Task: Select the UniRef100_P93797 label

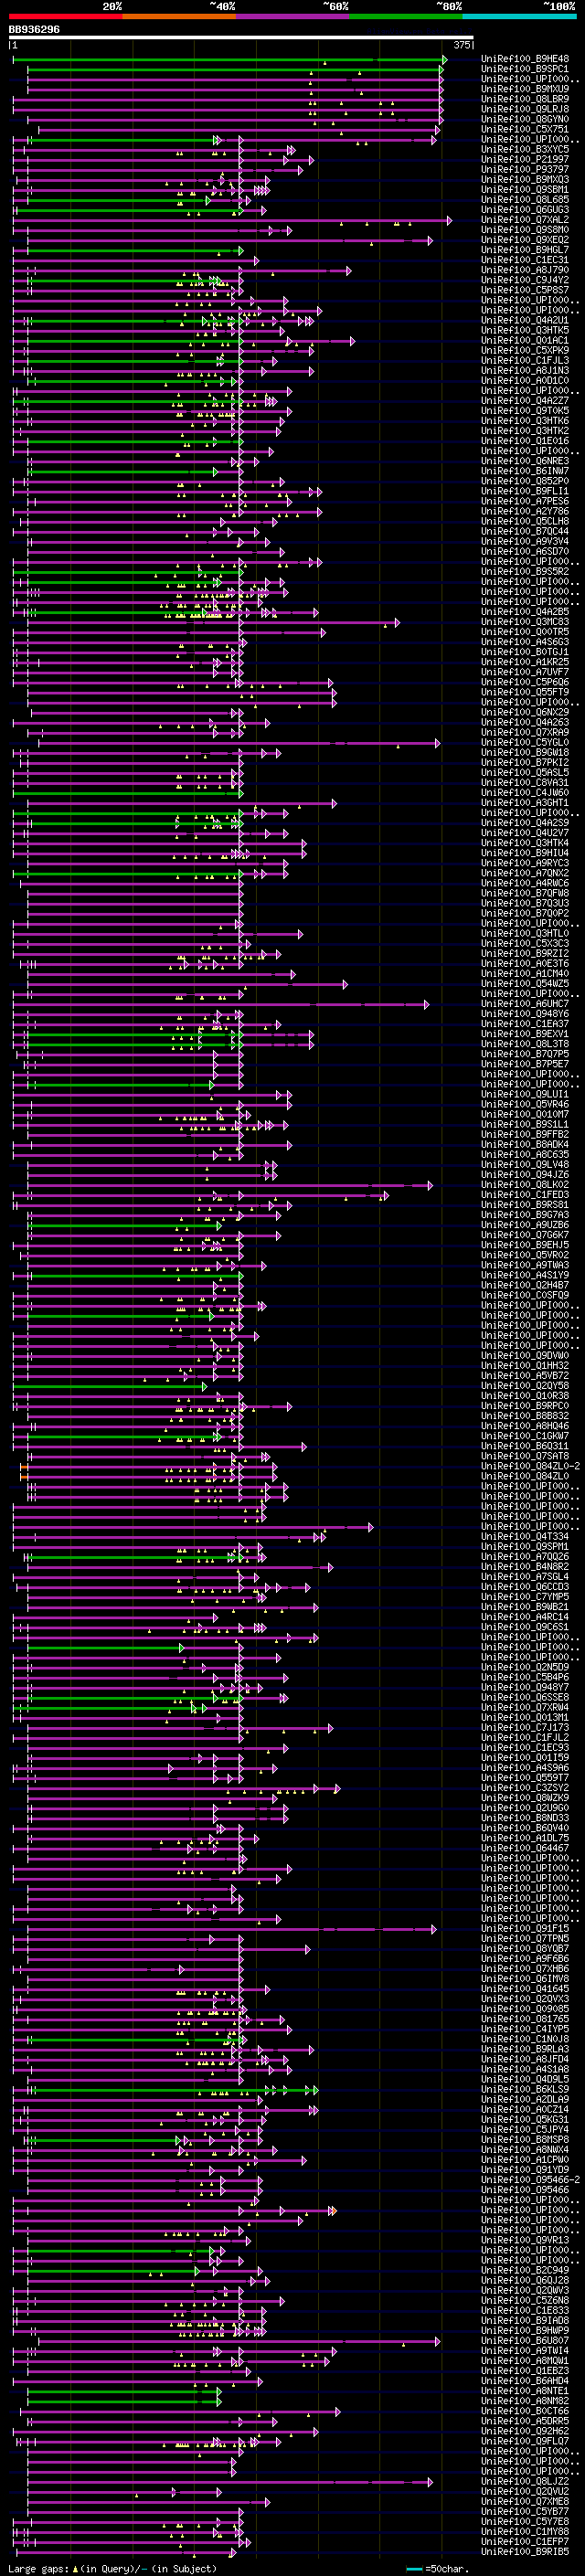Action: [x=525, y=169]
